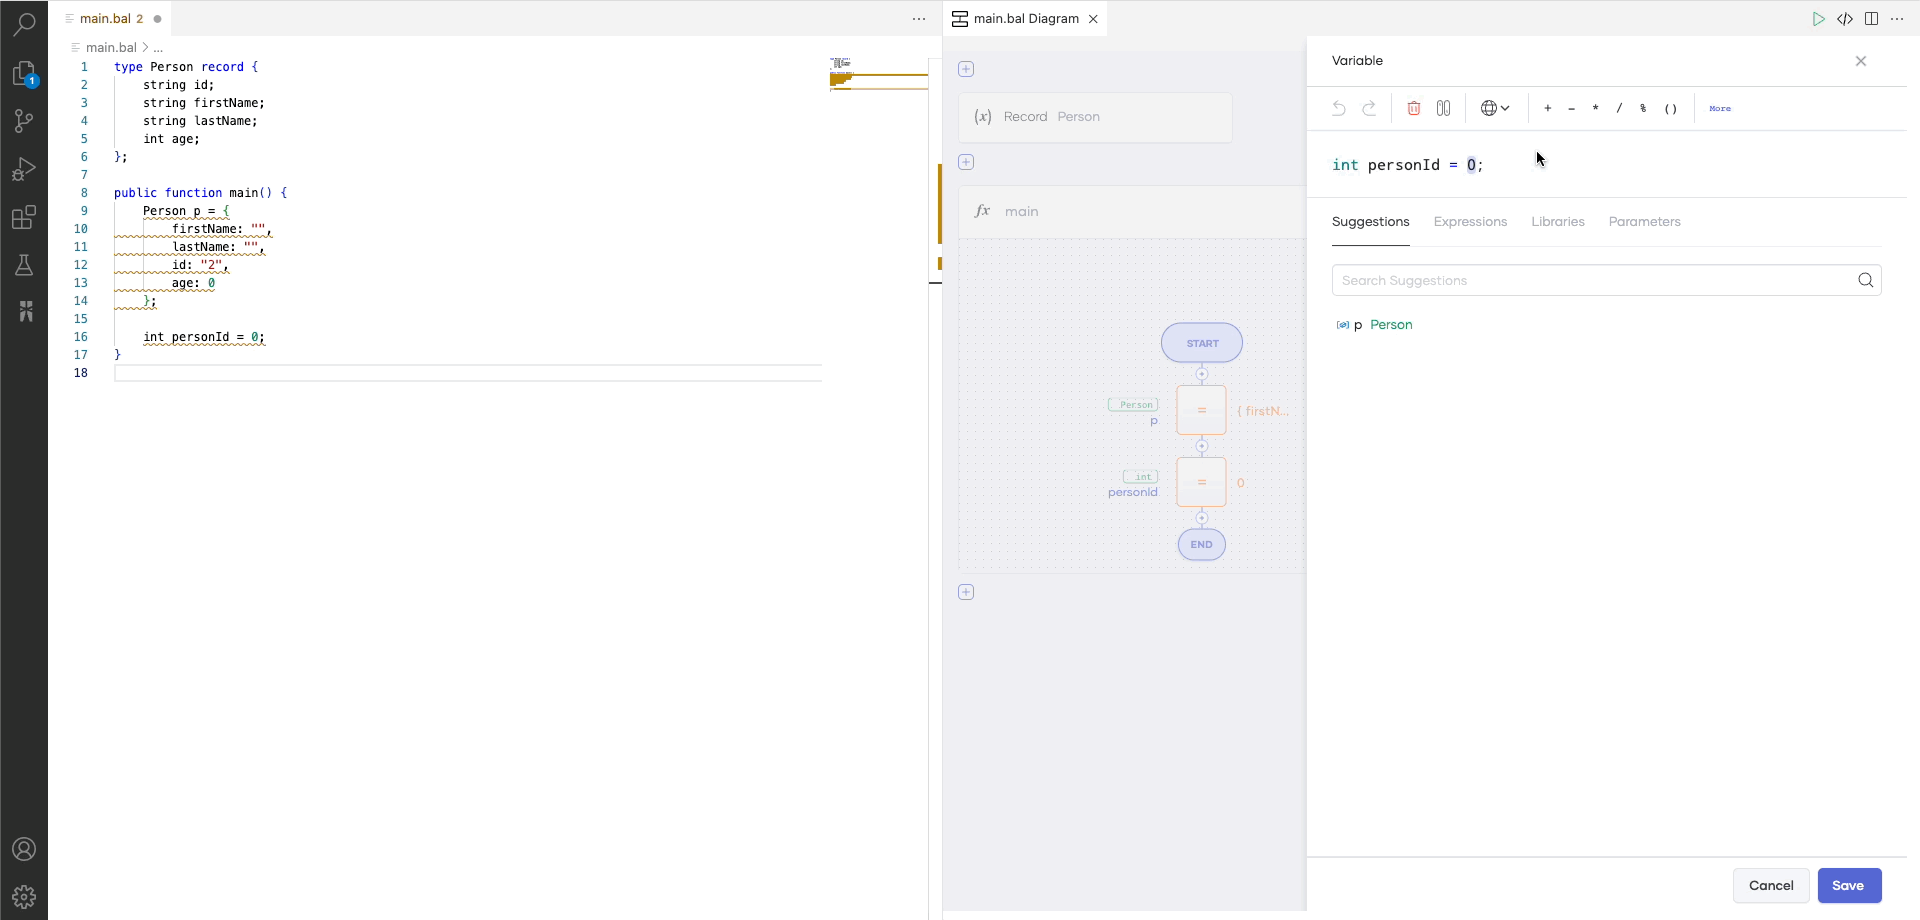Cancel the variable edit

click(x=1771, y=886)
